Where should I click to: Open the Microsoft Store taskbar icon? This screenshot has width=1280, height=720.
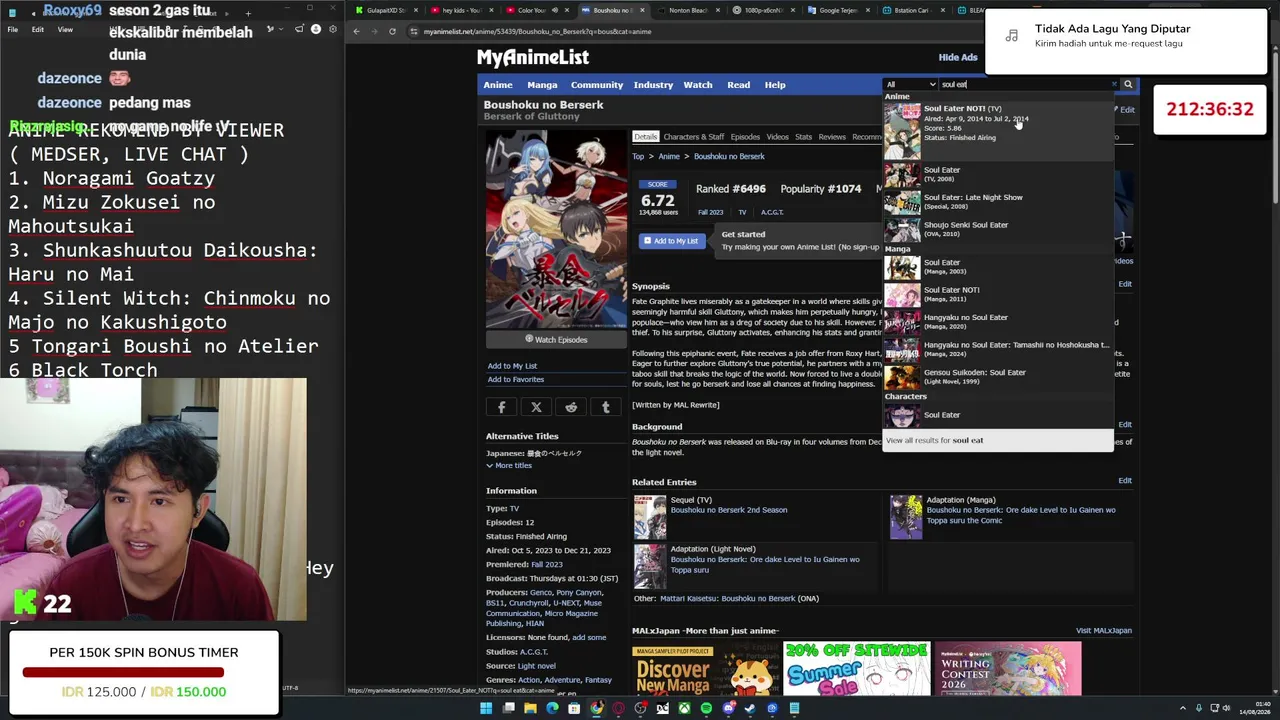574,708
